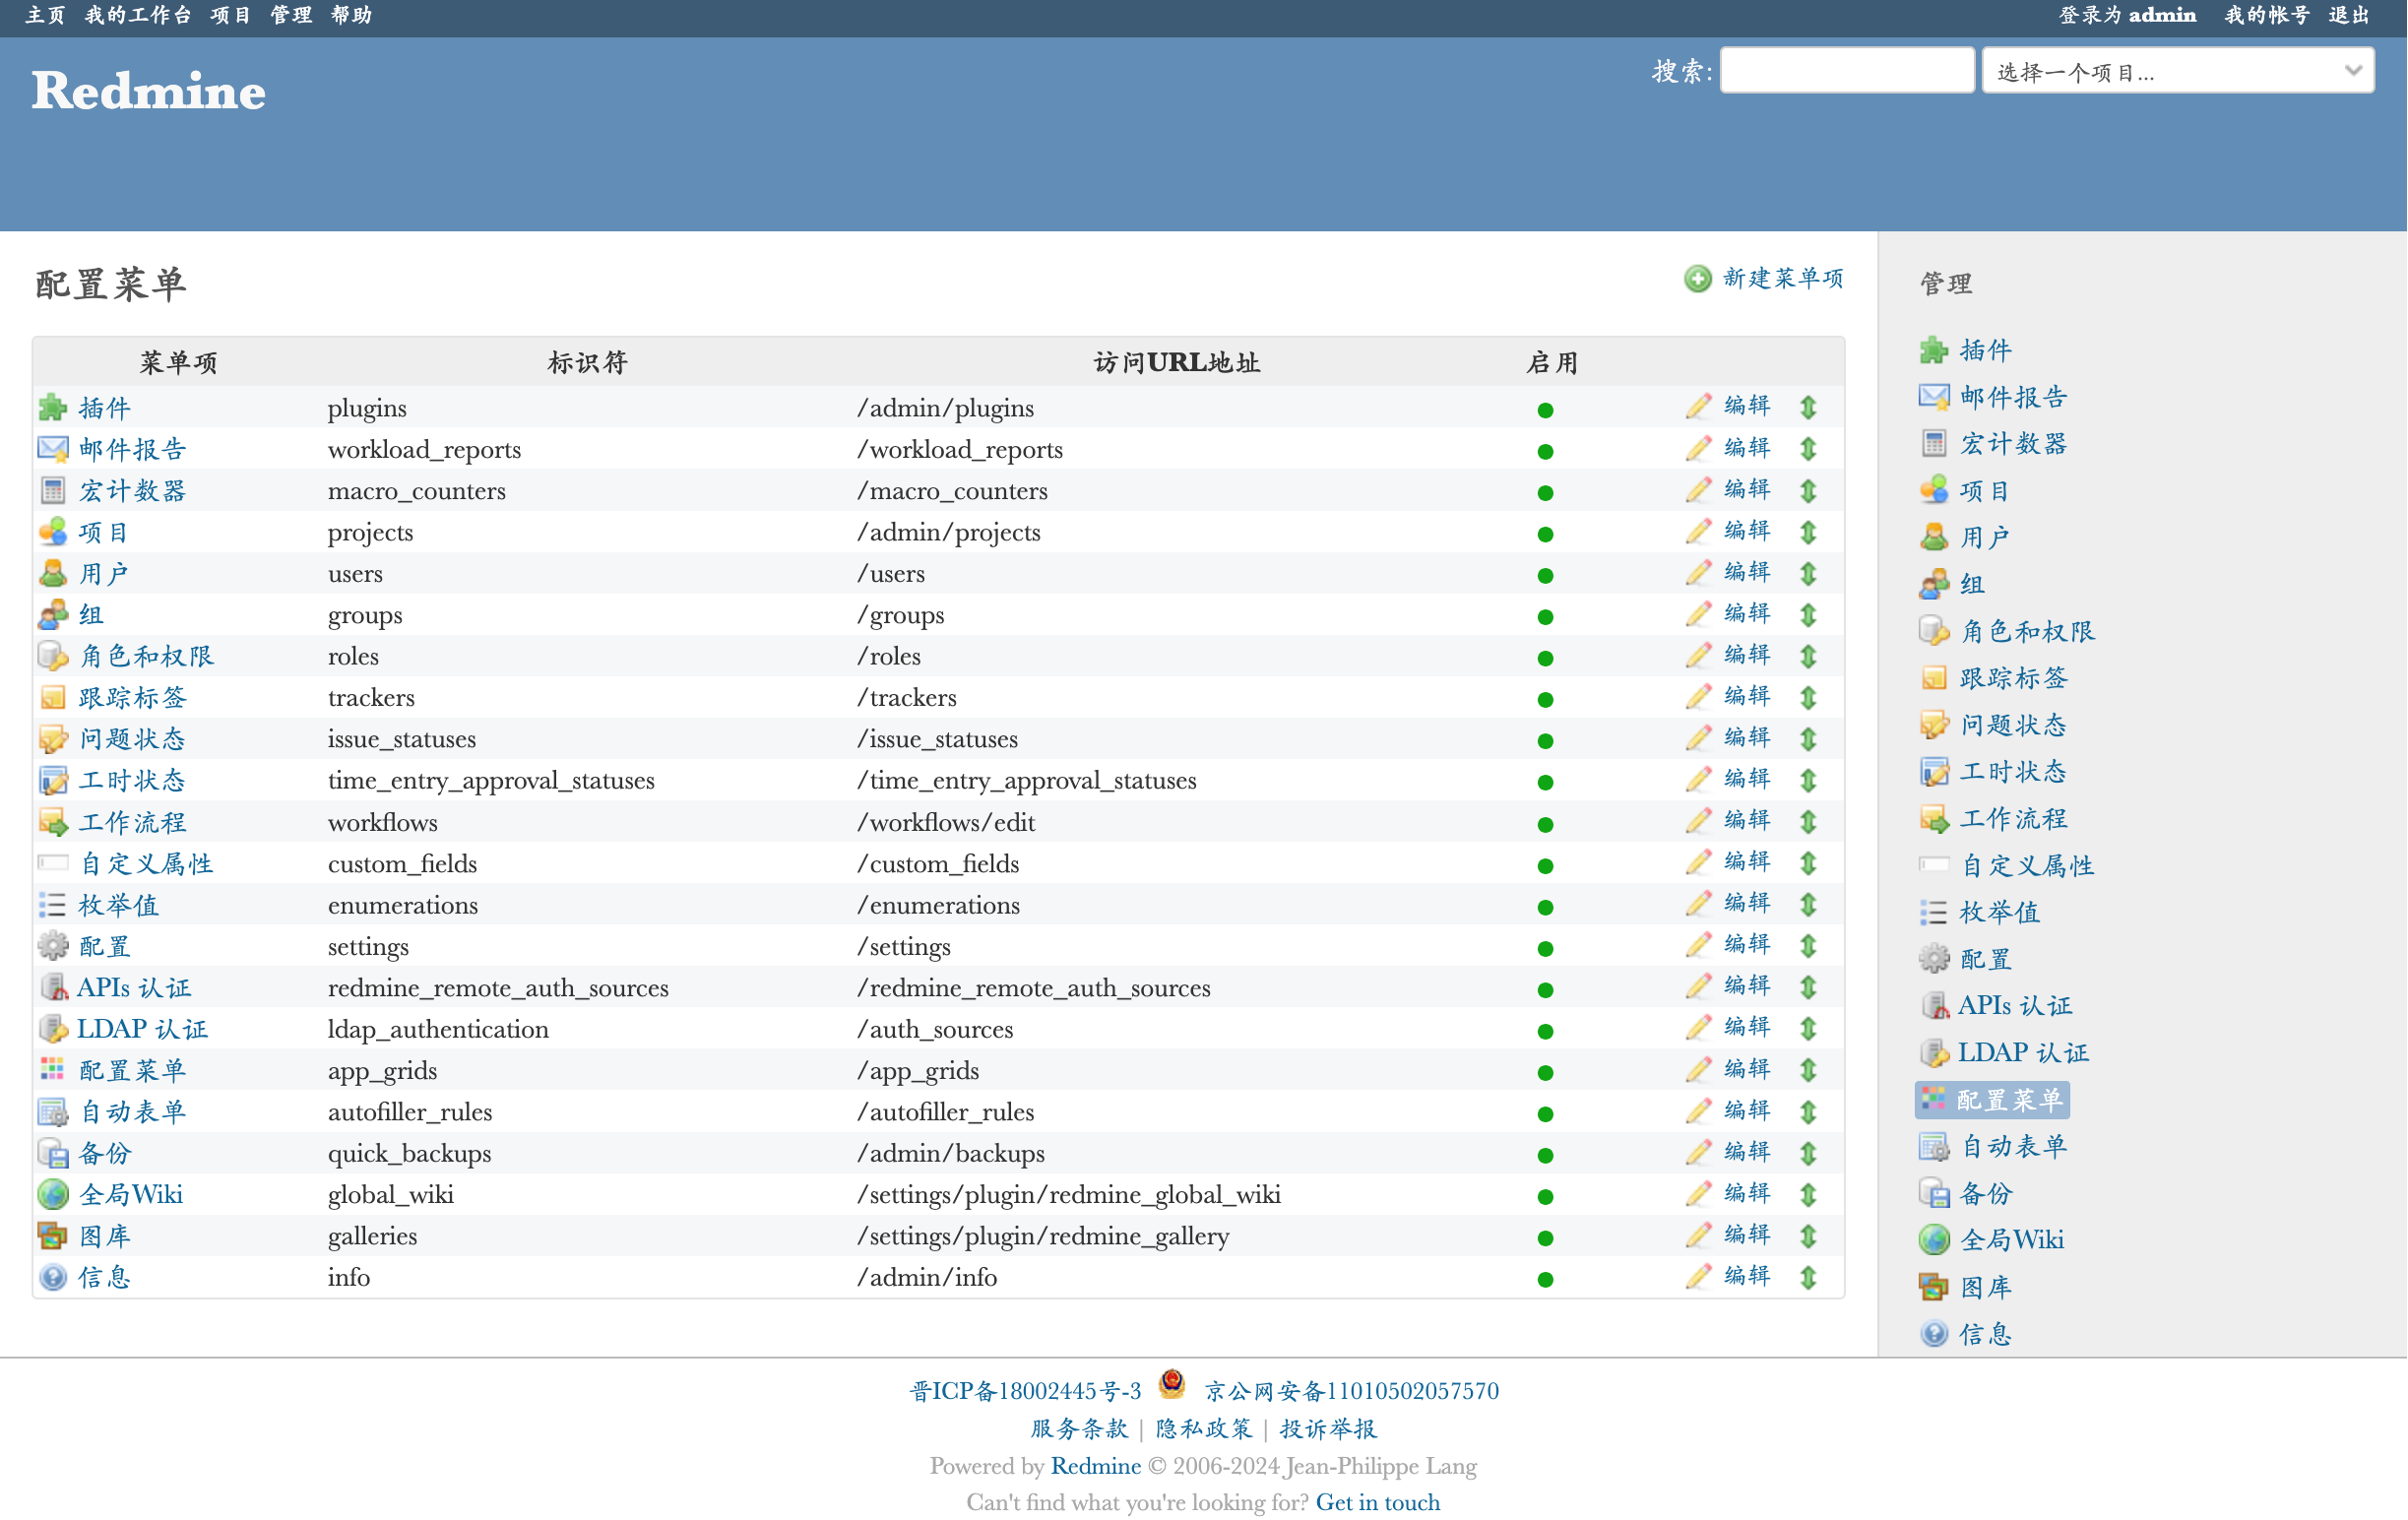Toggle enabled status dot for workflows row
Image resolution: width=2408 pixels, height=1520 pixels.
pyautogui.click(x=1545, y=824)
